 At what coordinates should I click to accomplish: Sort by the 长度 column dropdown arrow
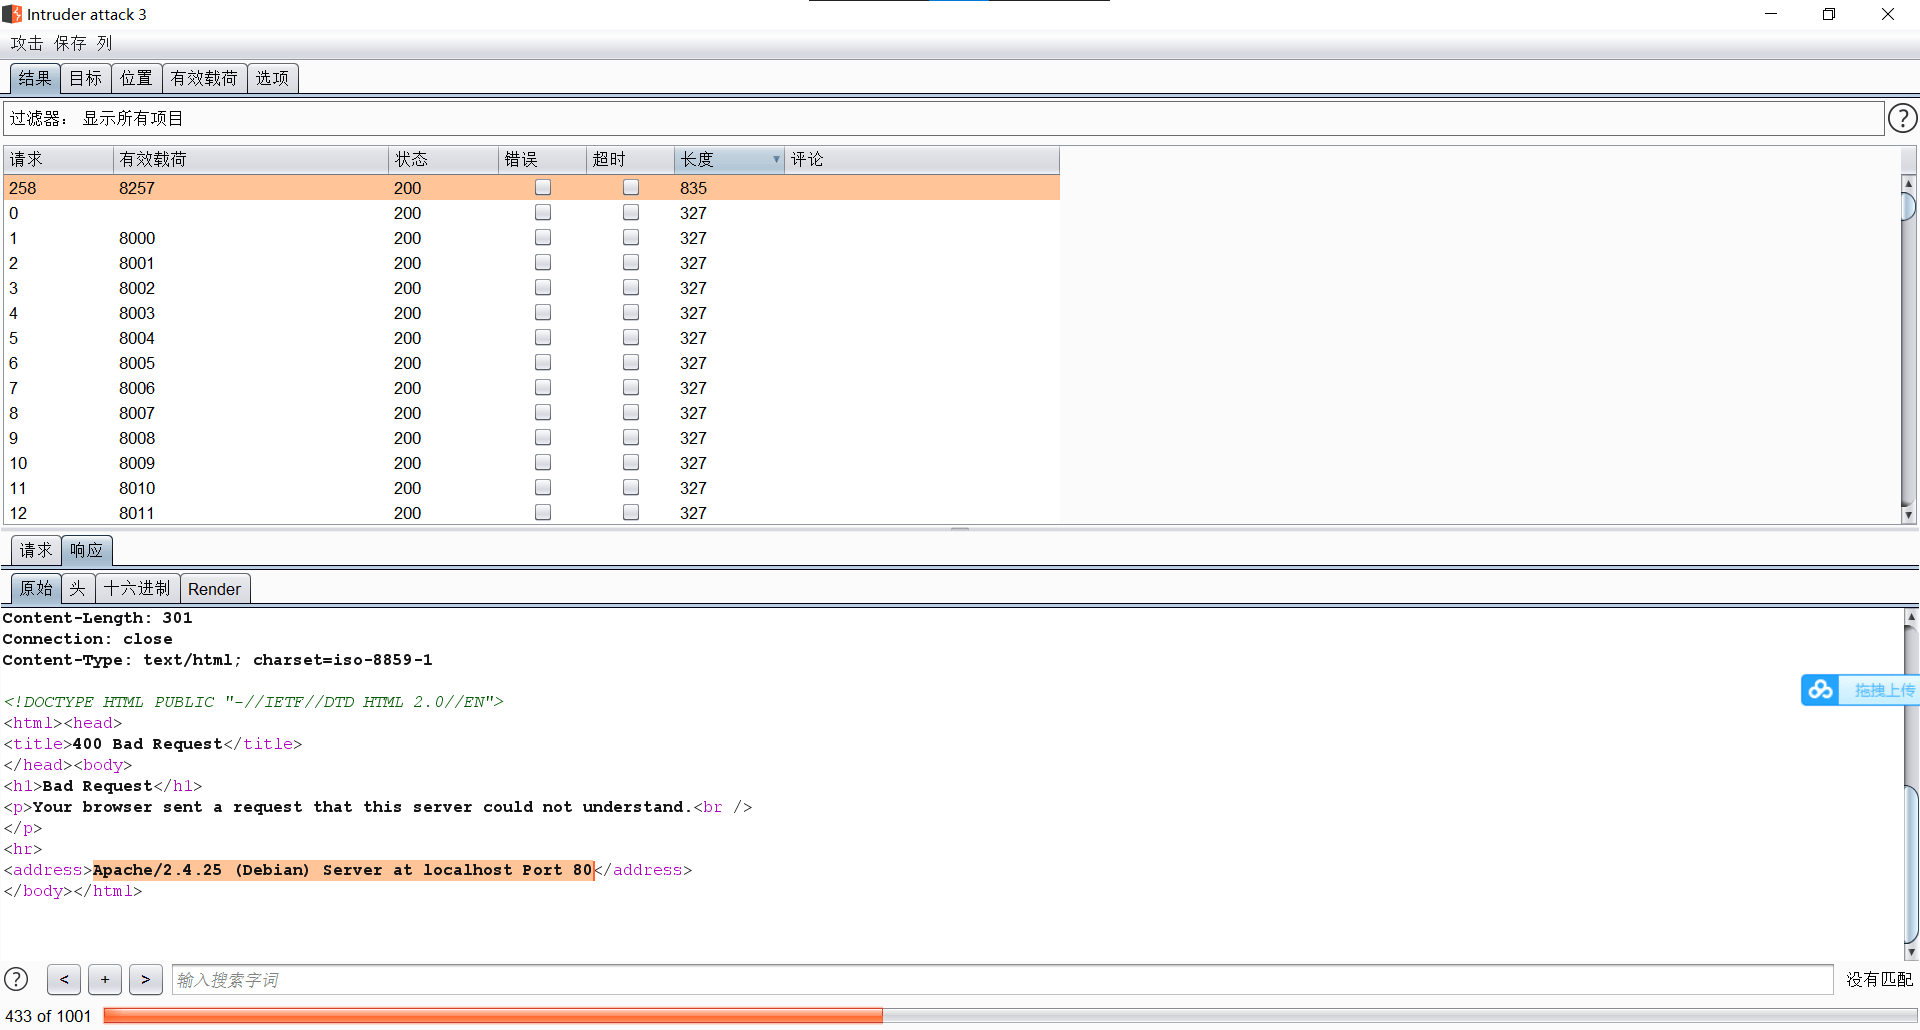(776, 159)
